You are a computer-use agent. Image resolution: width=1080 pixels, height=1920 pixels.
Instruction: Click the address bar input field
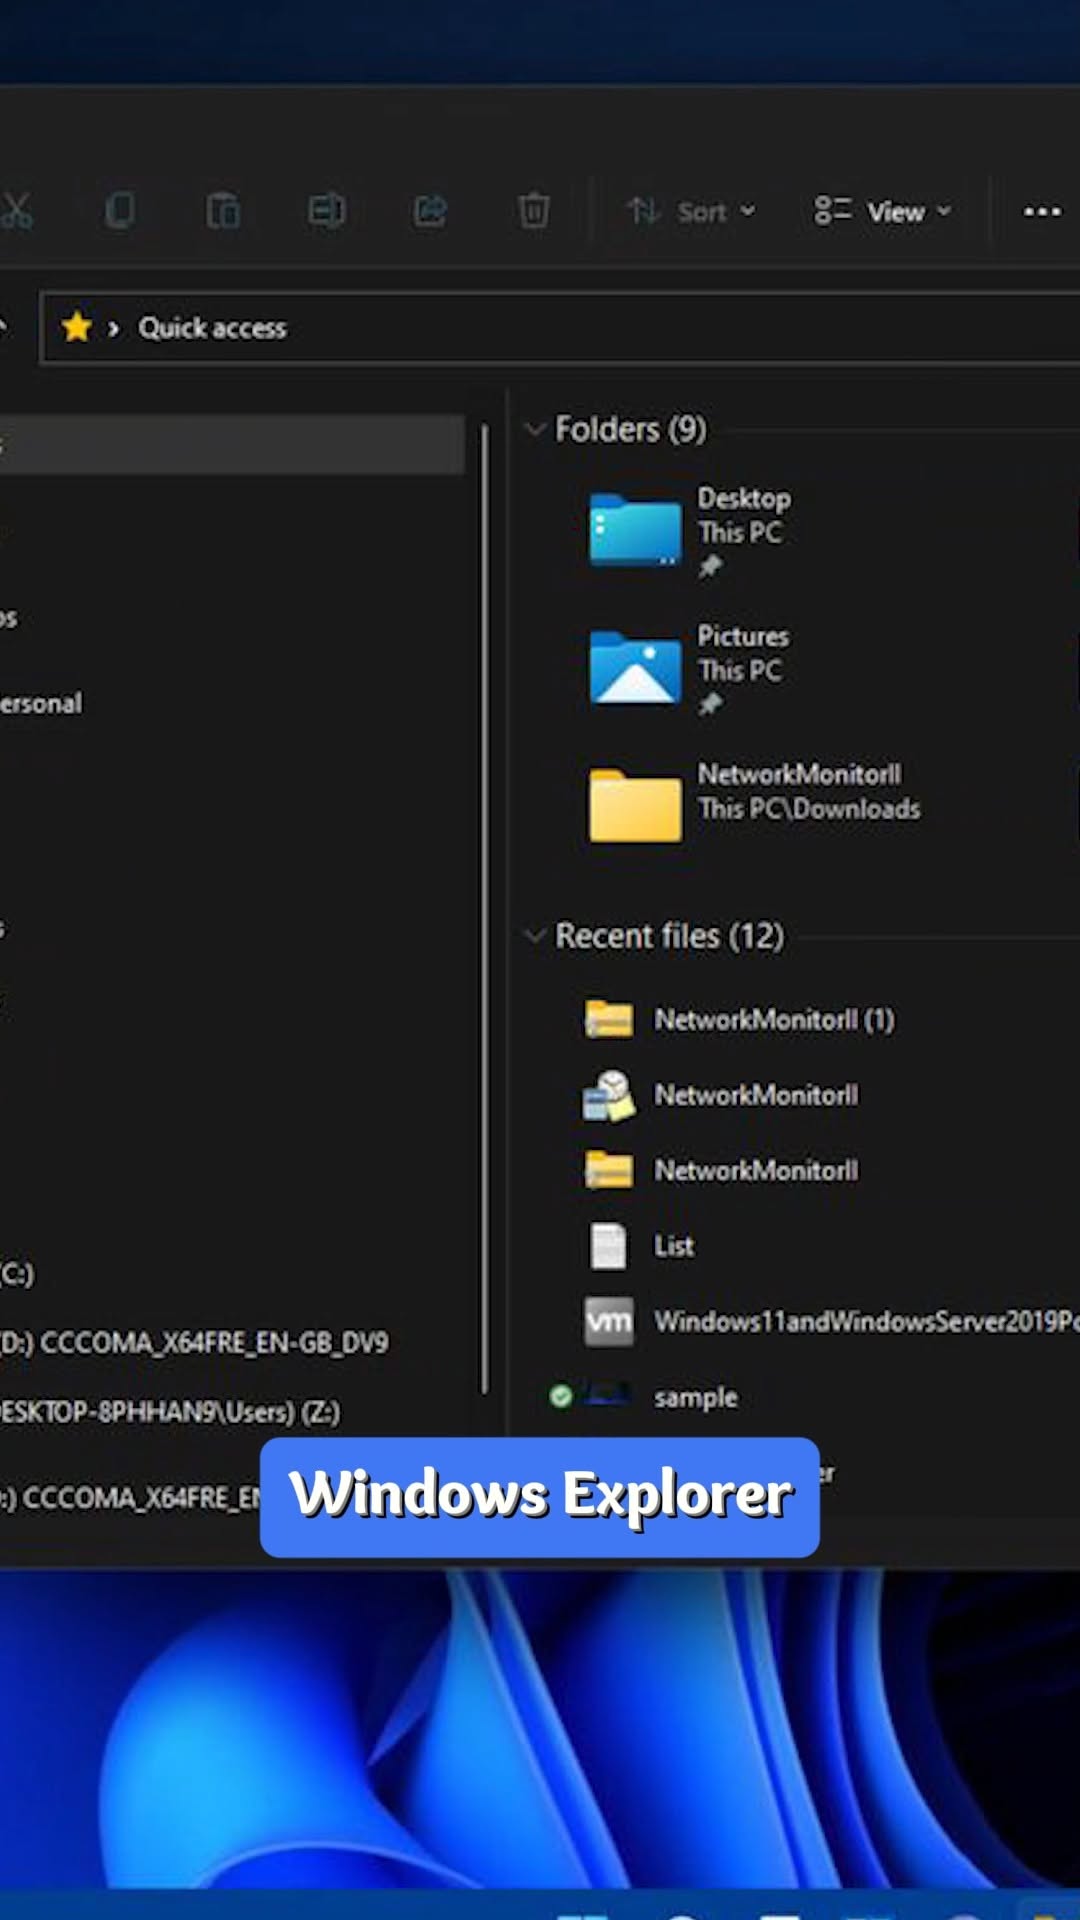[x=560, y=328]
